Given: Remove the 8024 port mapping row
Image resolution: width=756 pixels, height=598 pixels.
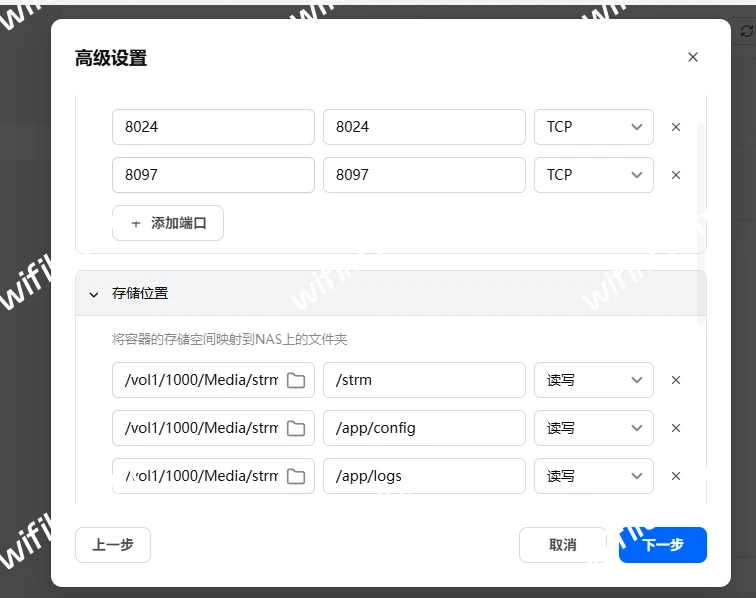Looking at the screenshot, I should (676, 127).
